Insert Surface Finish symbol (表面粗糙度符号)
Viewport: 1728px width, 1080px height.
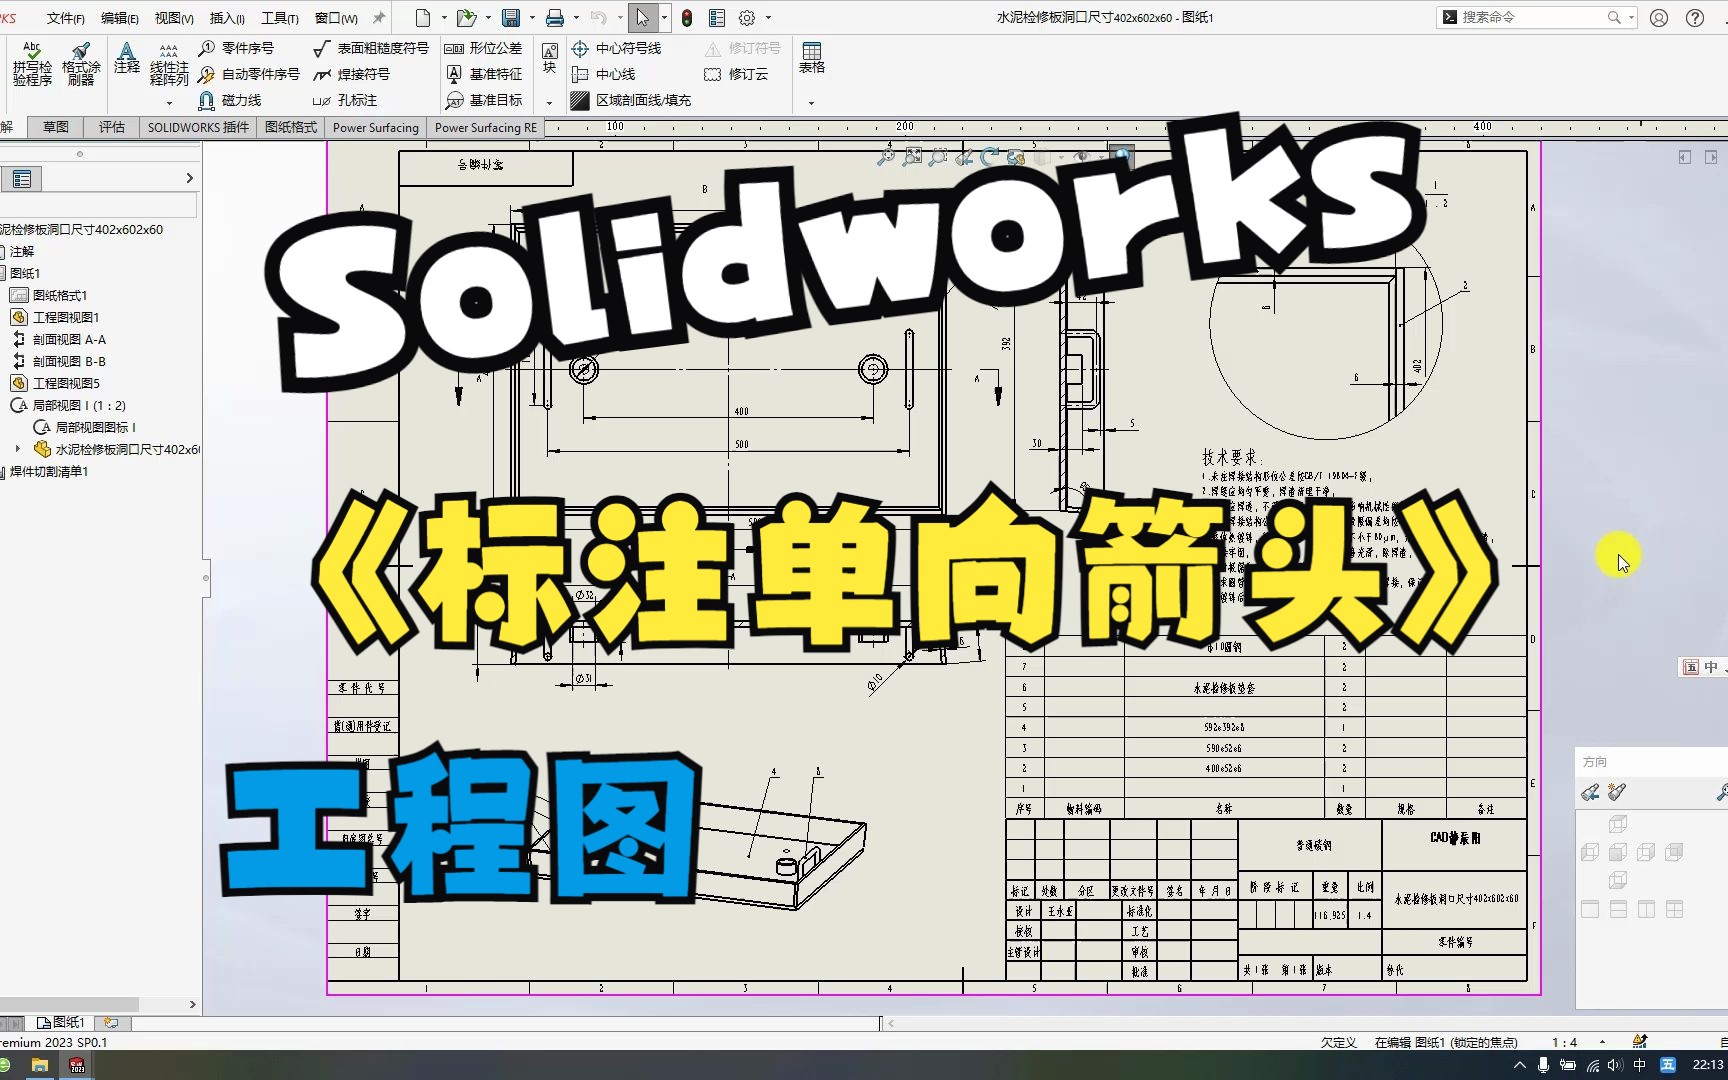pyautogui.click(x=371, y=48)
